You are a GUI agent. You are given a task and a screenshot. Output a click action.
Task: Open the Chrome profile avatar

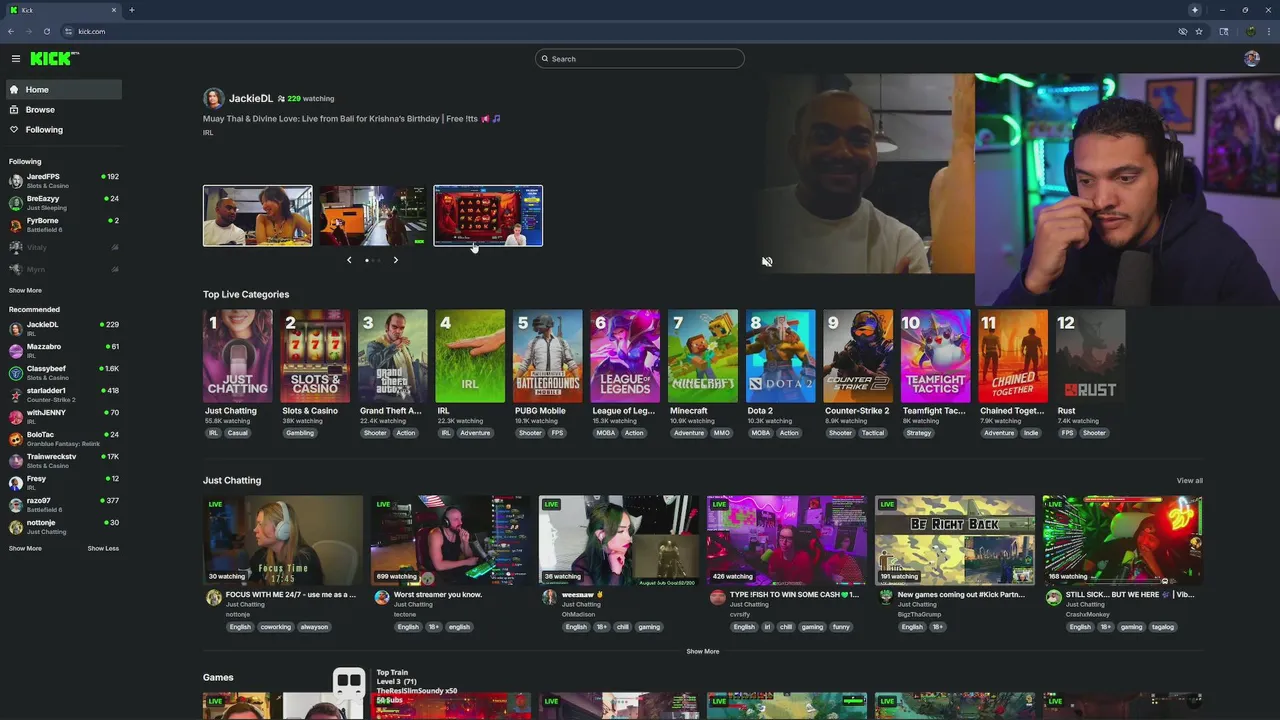coord(1250,31)
